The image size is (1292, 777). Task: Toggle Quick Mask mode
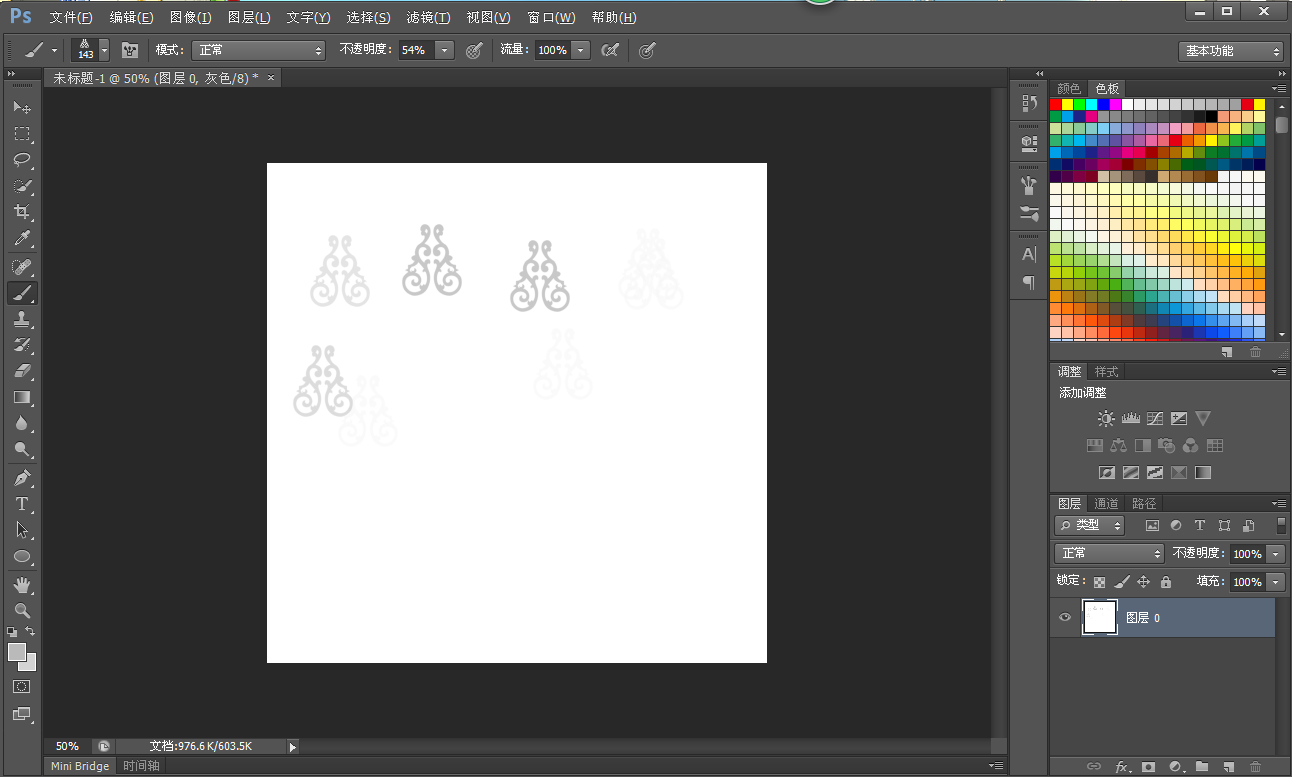(22, 687)
